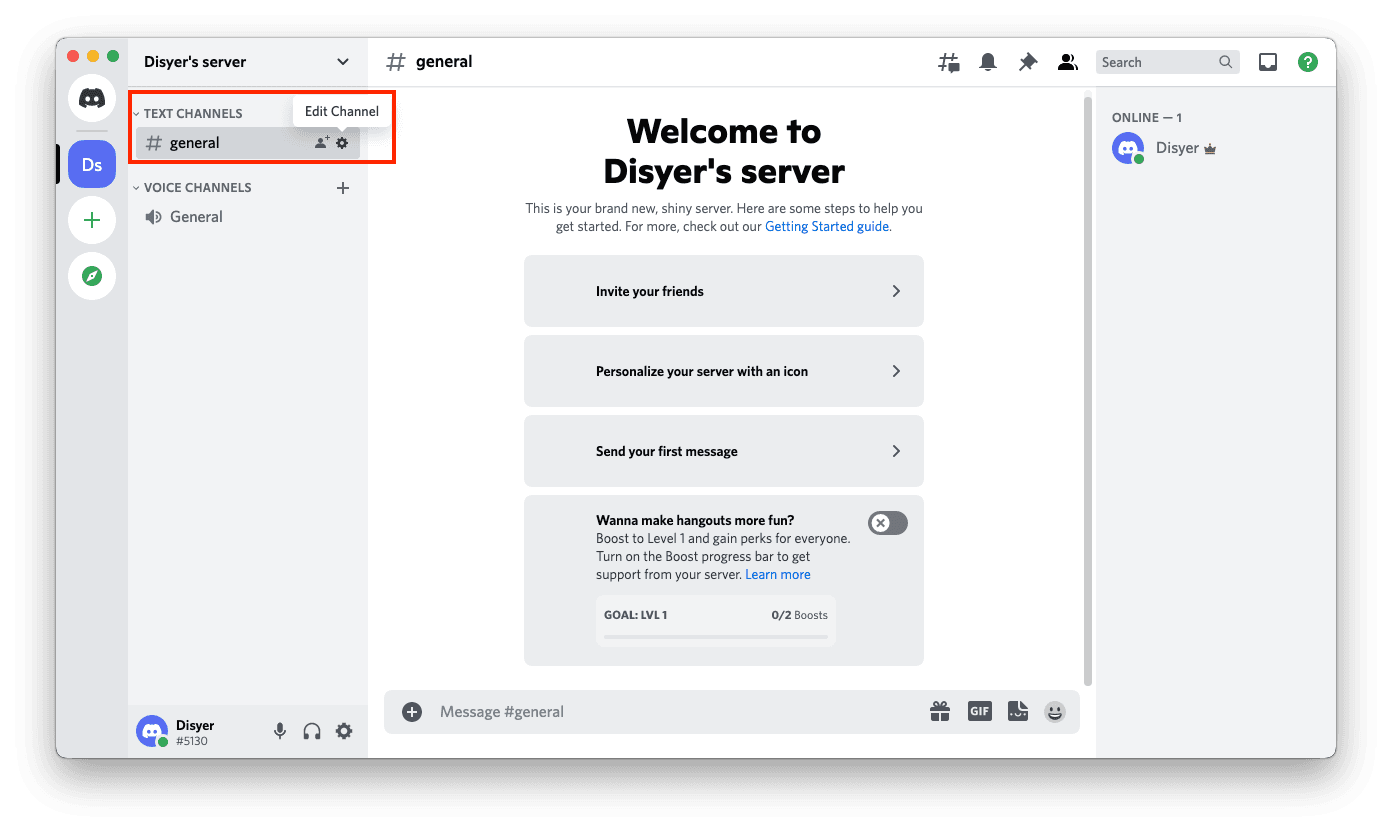Open the pinned messages icon
Screen dimensions: 1392x832
1027,61
